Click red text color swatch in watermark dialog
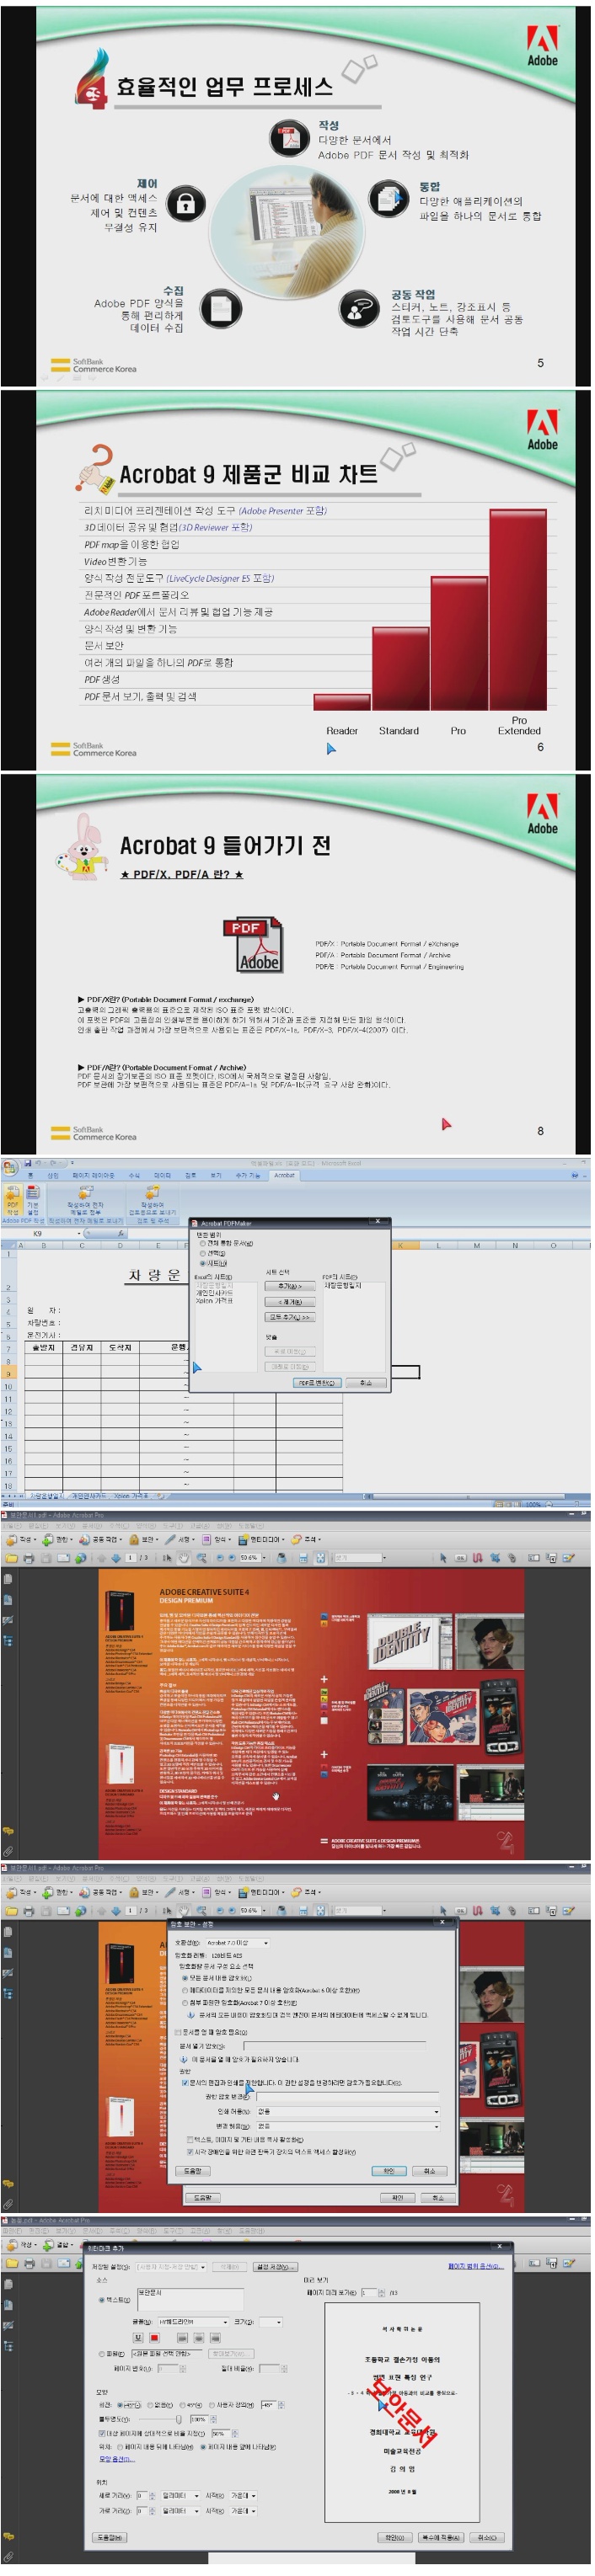This screenshot has width=595, height=2576. (154, 2338)
